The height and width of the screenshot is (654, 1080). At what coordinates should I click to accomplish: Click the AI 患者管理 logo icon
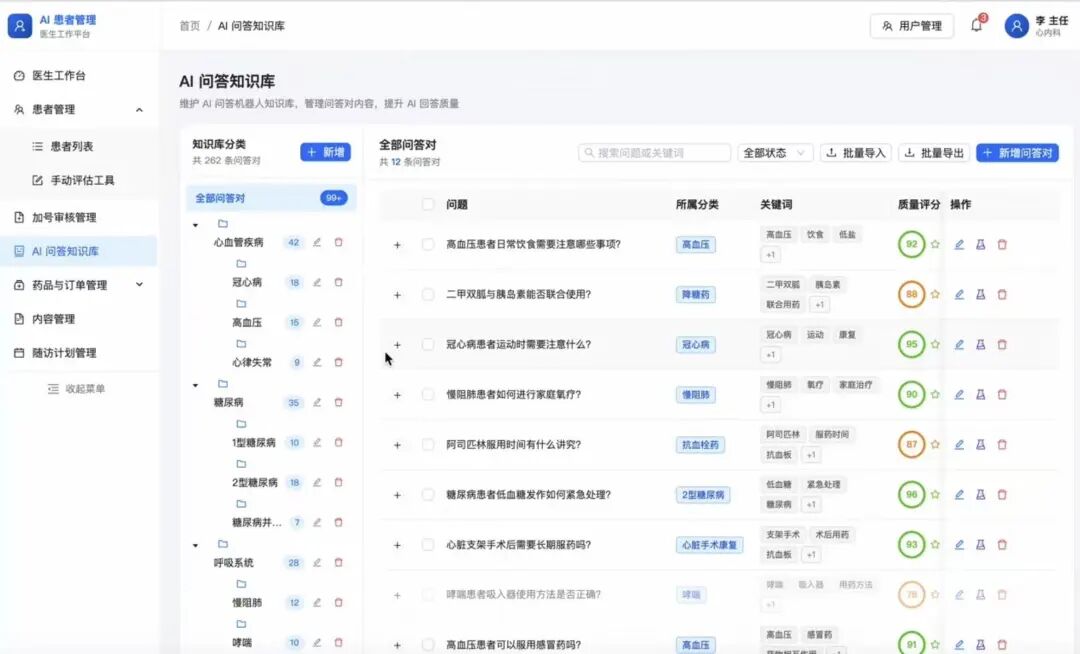click(x=20, y=26)
